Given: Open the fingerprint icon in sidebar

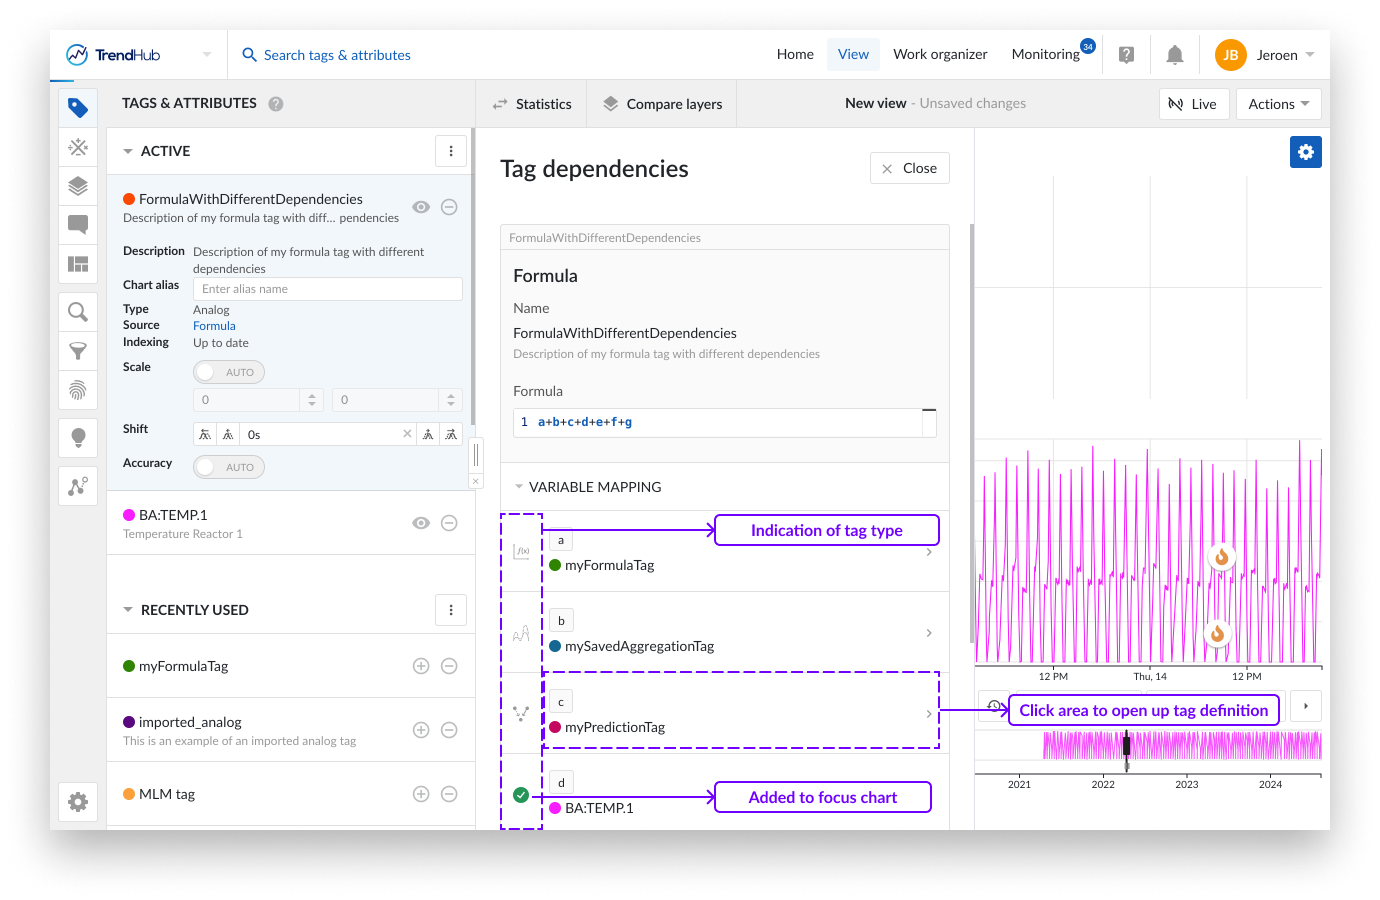Looking at the screenshot, I should coord(78,390).
